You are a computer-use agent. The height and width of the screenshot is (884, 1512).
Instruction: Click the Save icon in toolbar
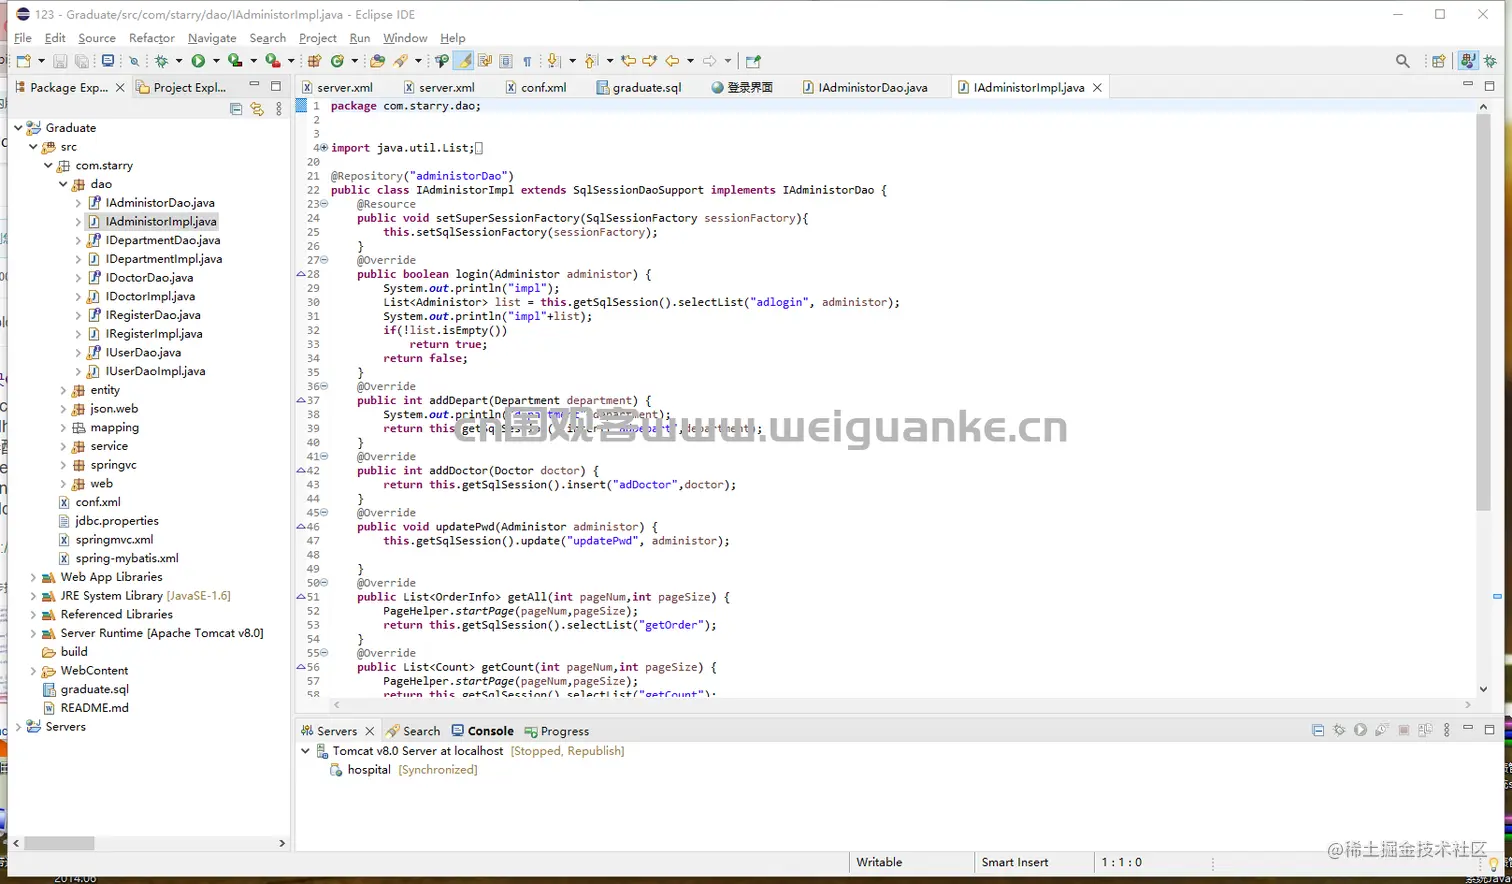(x=60, y=61)
